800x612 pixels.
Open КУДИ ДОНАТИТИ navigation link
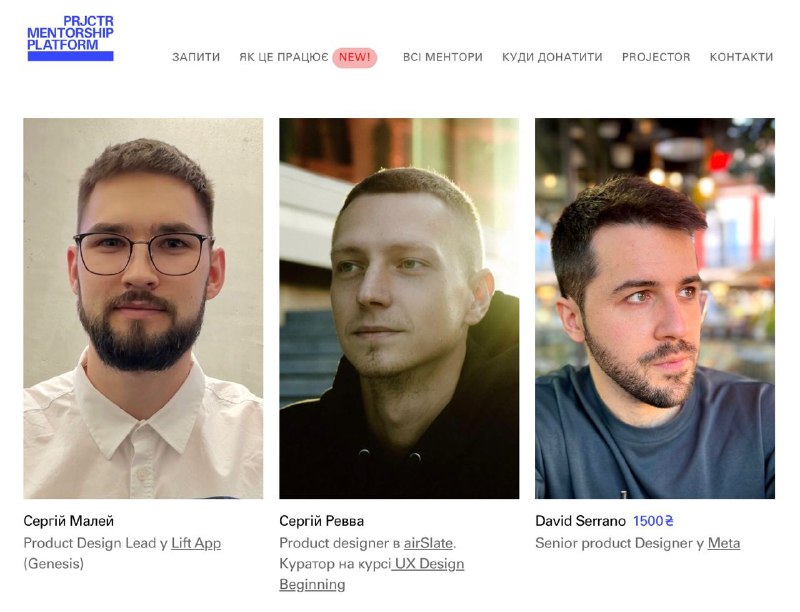pos(552,57)
